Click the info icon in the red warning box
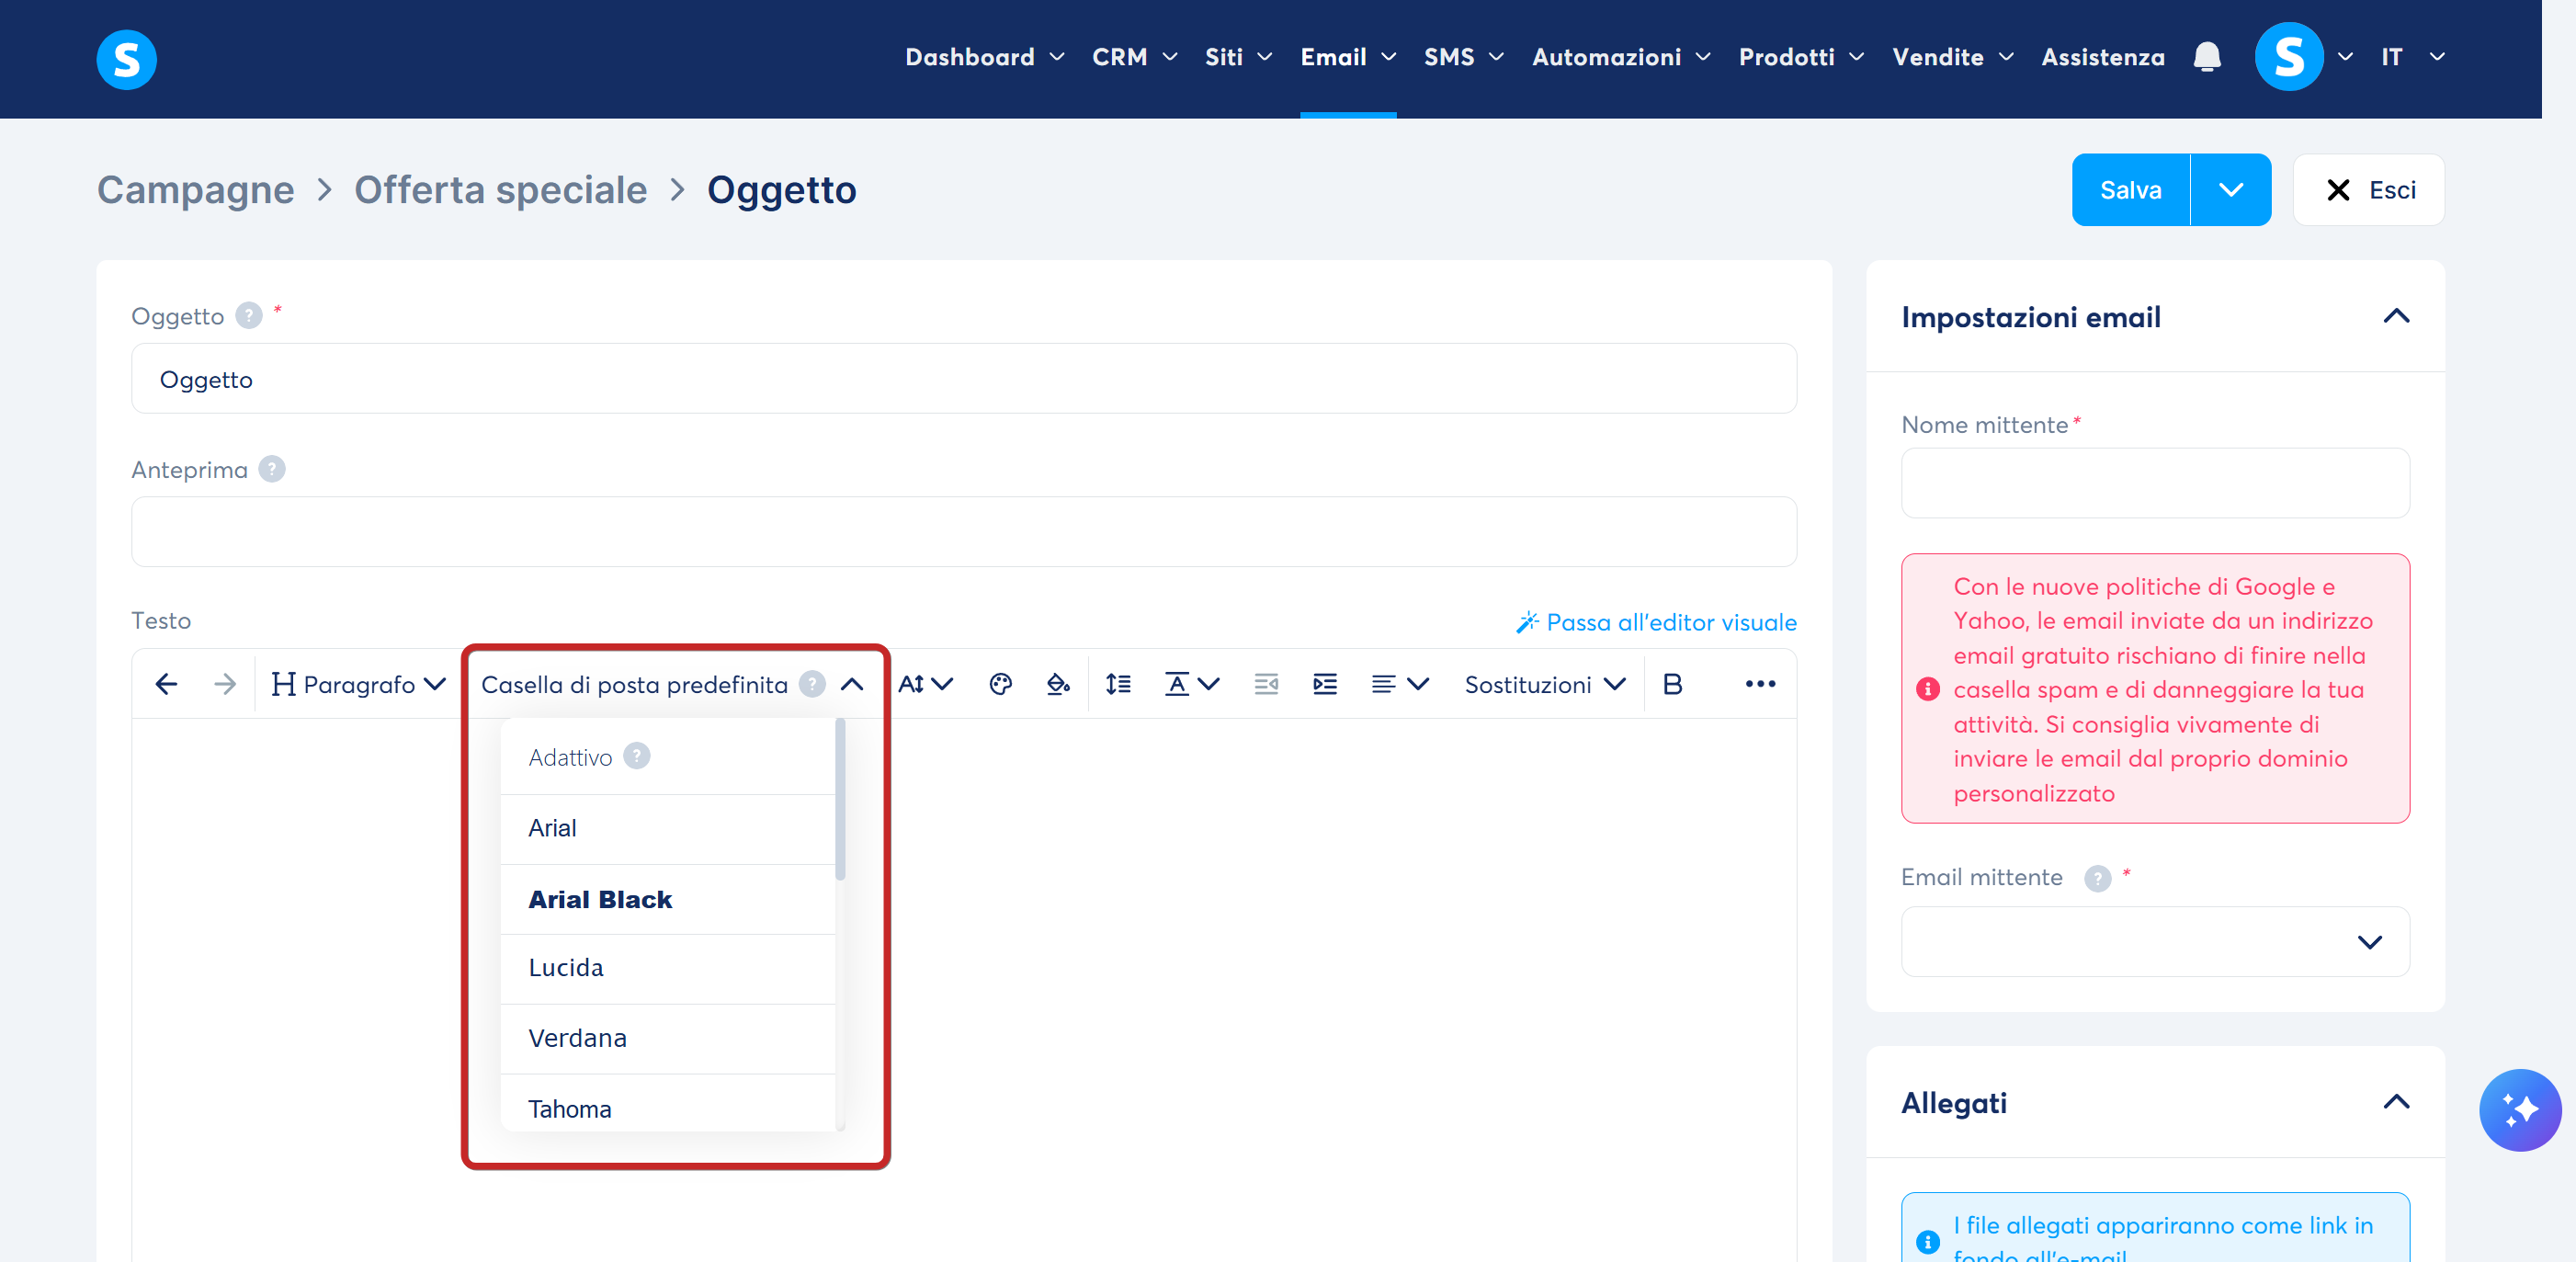Viewport: 2576px width, 1262px height. (1927, 689)
